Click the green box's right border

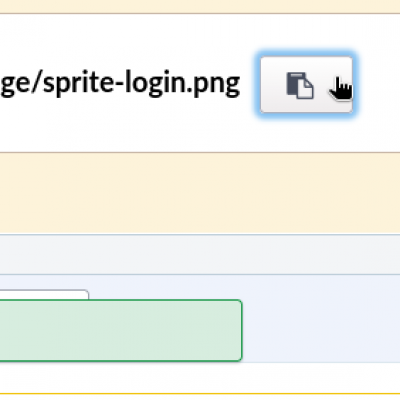tap(241, 330)
